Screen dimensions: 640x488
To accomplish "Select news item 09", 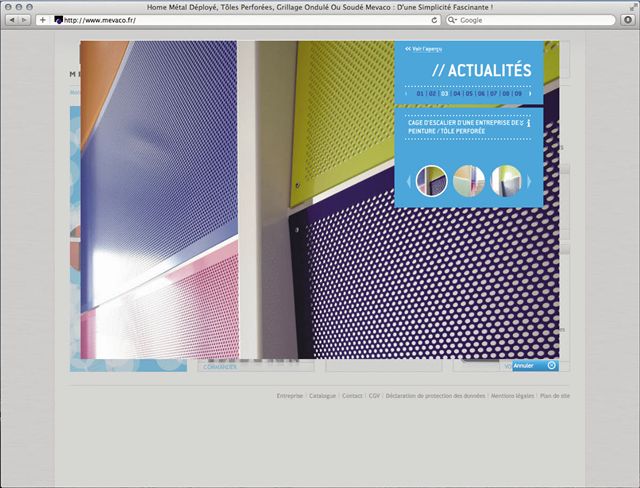I will point(518,93).
